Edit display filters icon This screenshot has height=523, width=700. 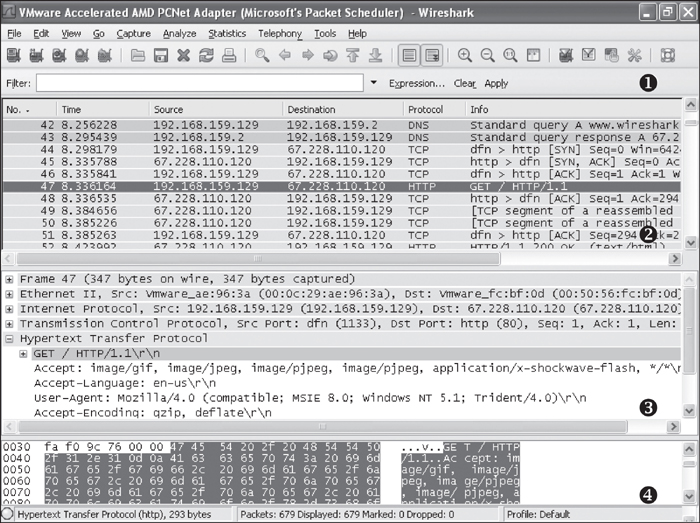click(x=589, y=56)
